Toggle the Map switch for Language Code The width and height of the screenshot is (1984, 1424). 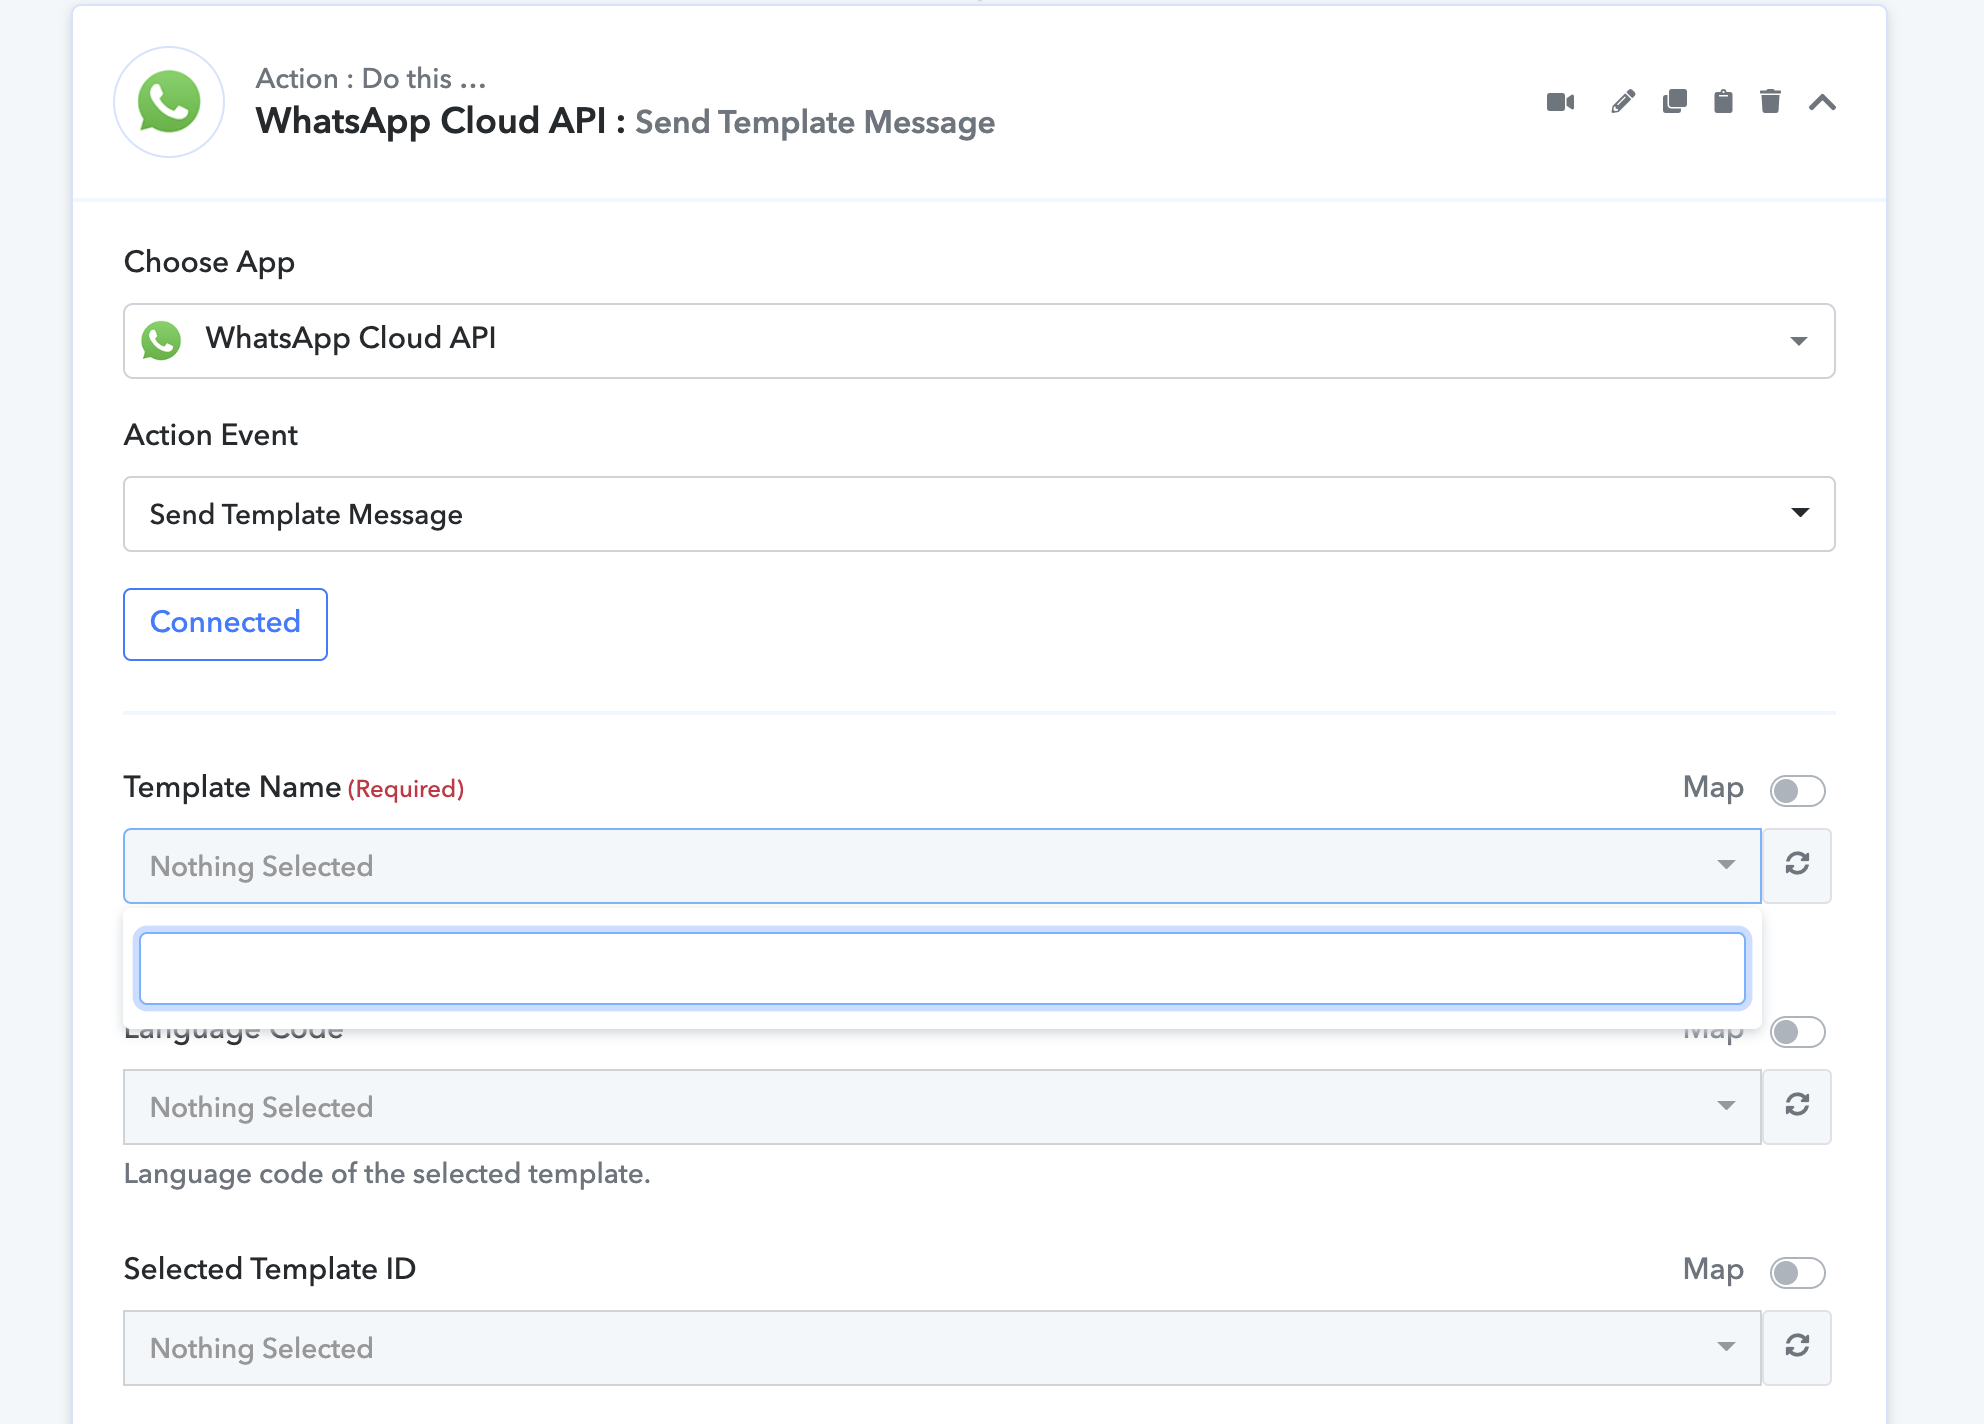[x=1797, y=1032]
